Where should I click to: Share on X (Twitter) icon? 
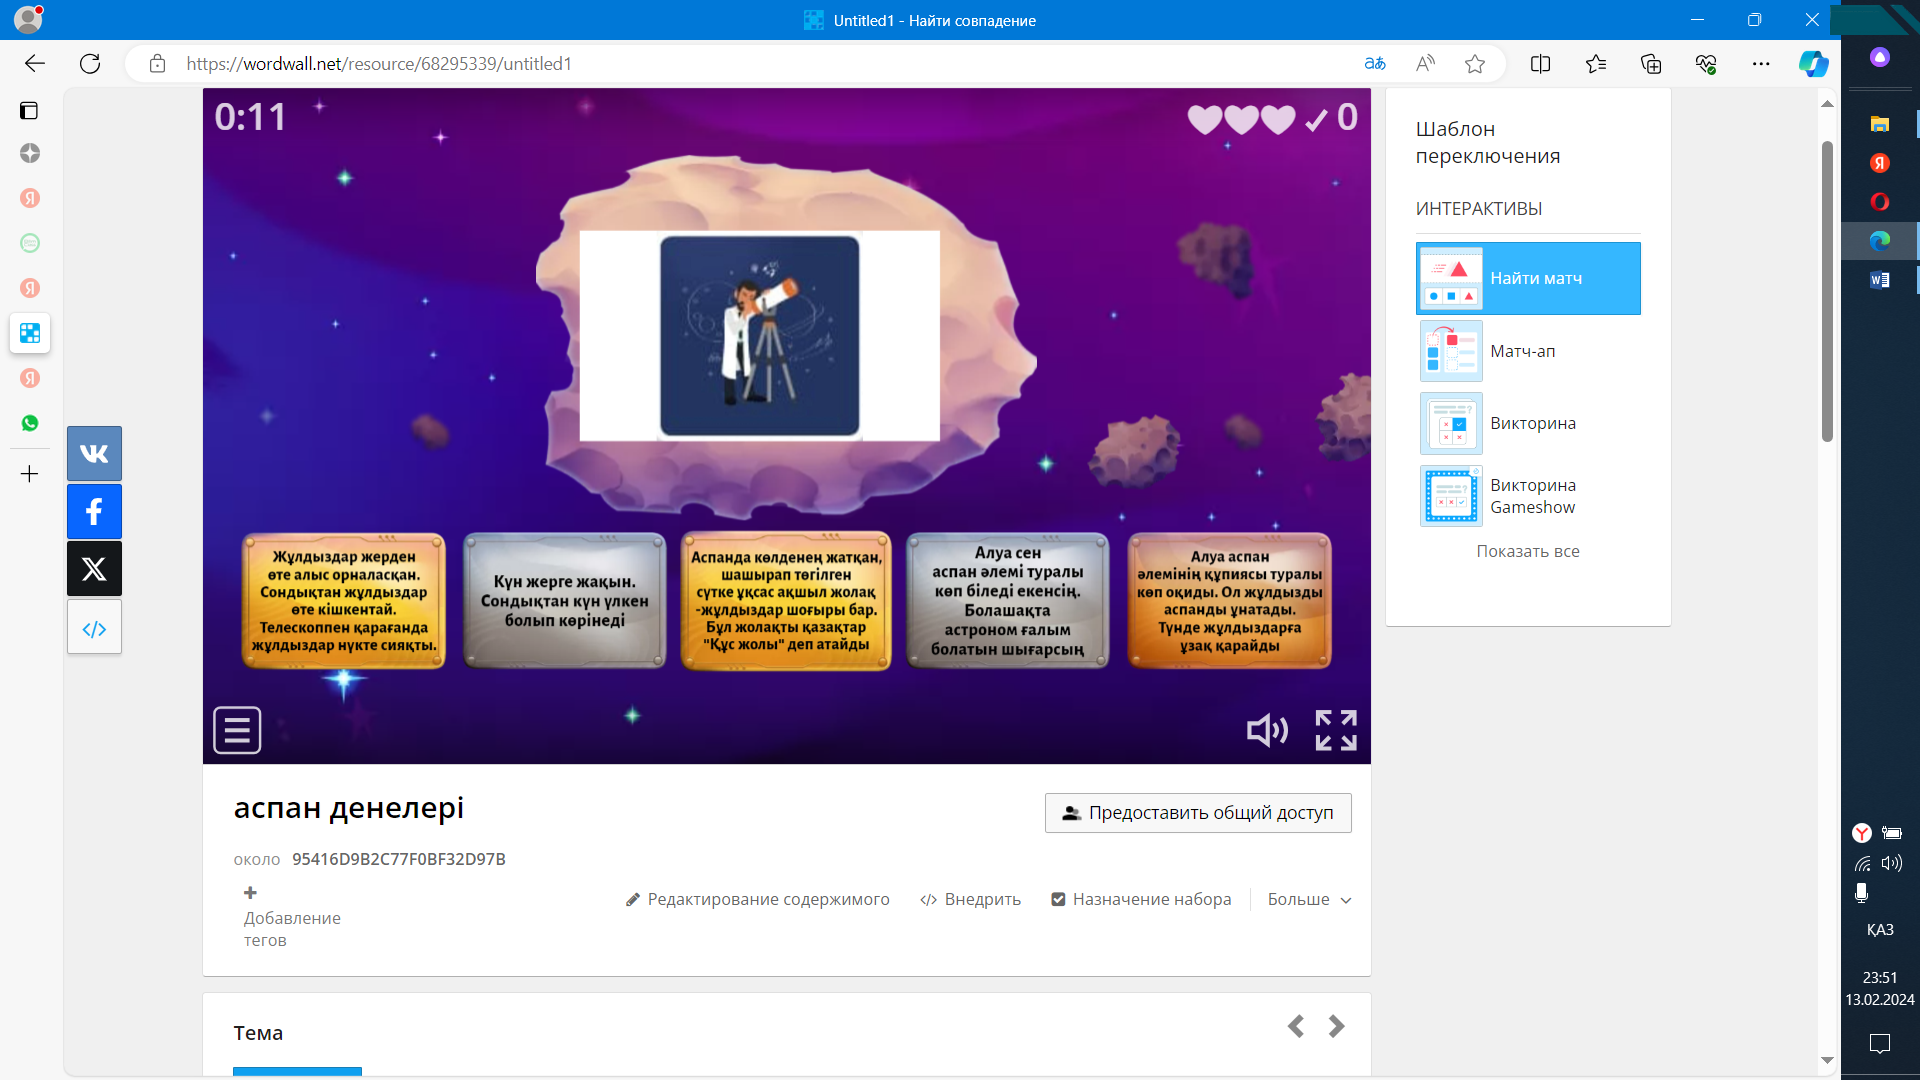[94, 569]
